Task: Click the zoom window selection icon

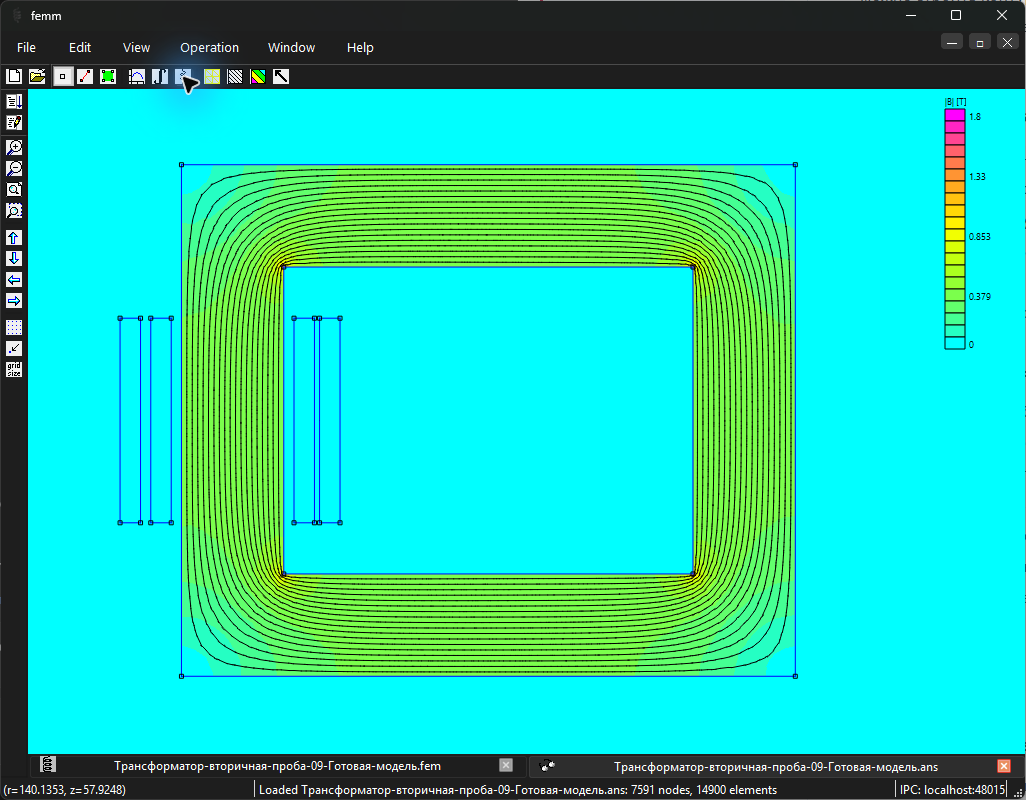Action: [14, 210]
